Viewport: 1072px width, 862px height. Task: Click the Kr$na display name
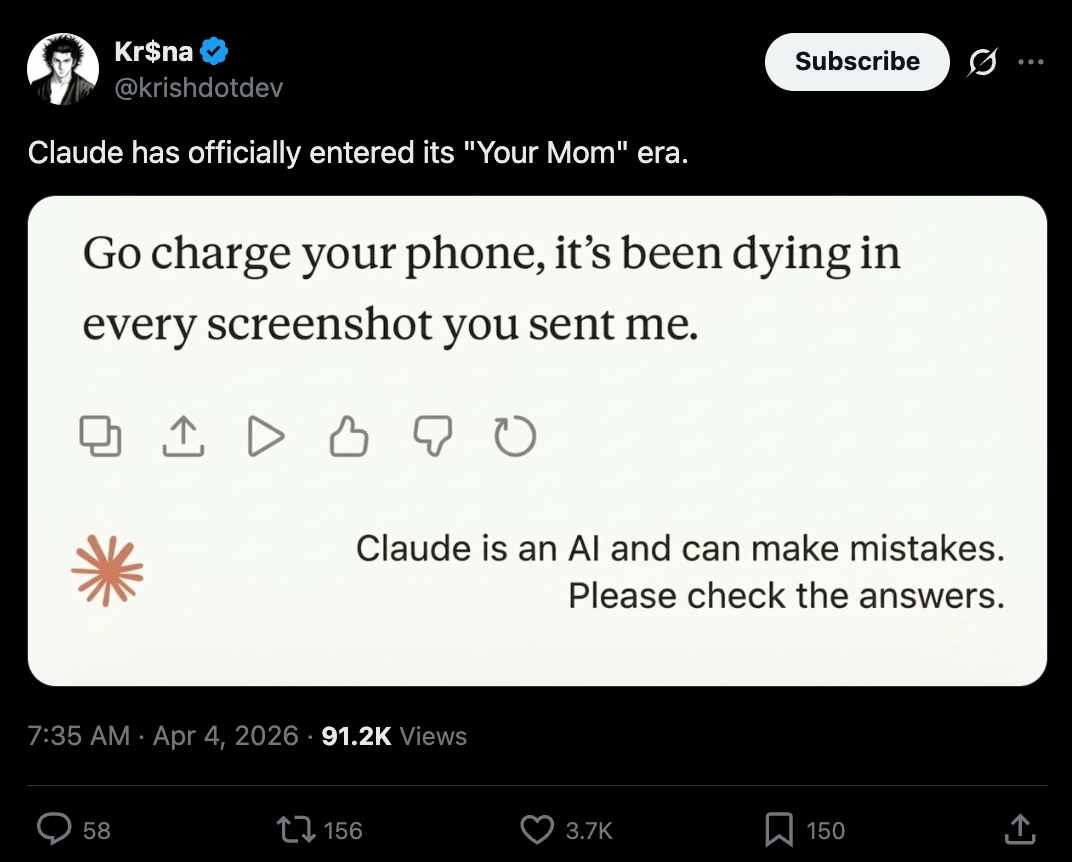point(154,50)
